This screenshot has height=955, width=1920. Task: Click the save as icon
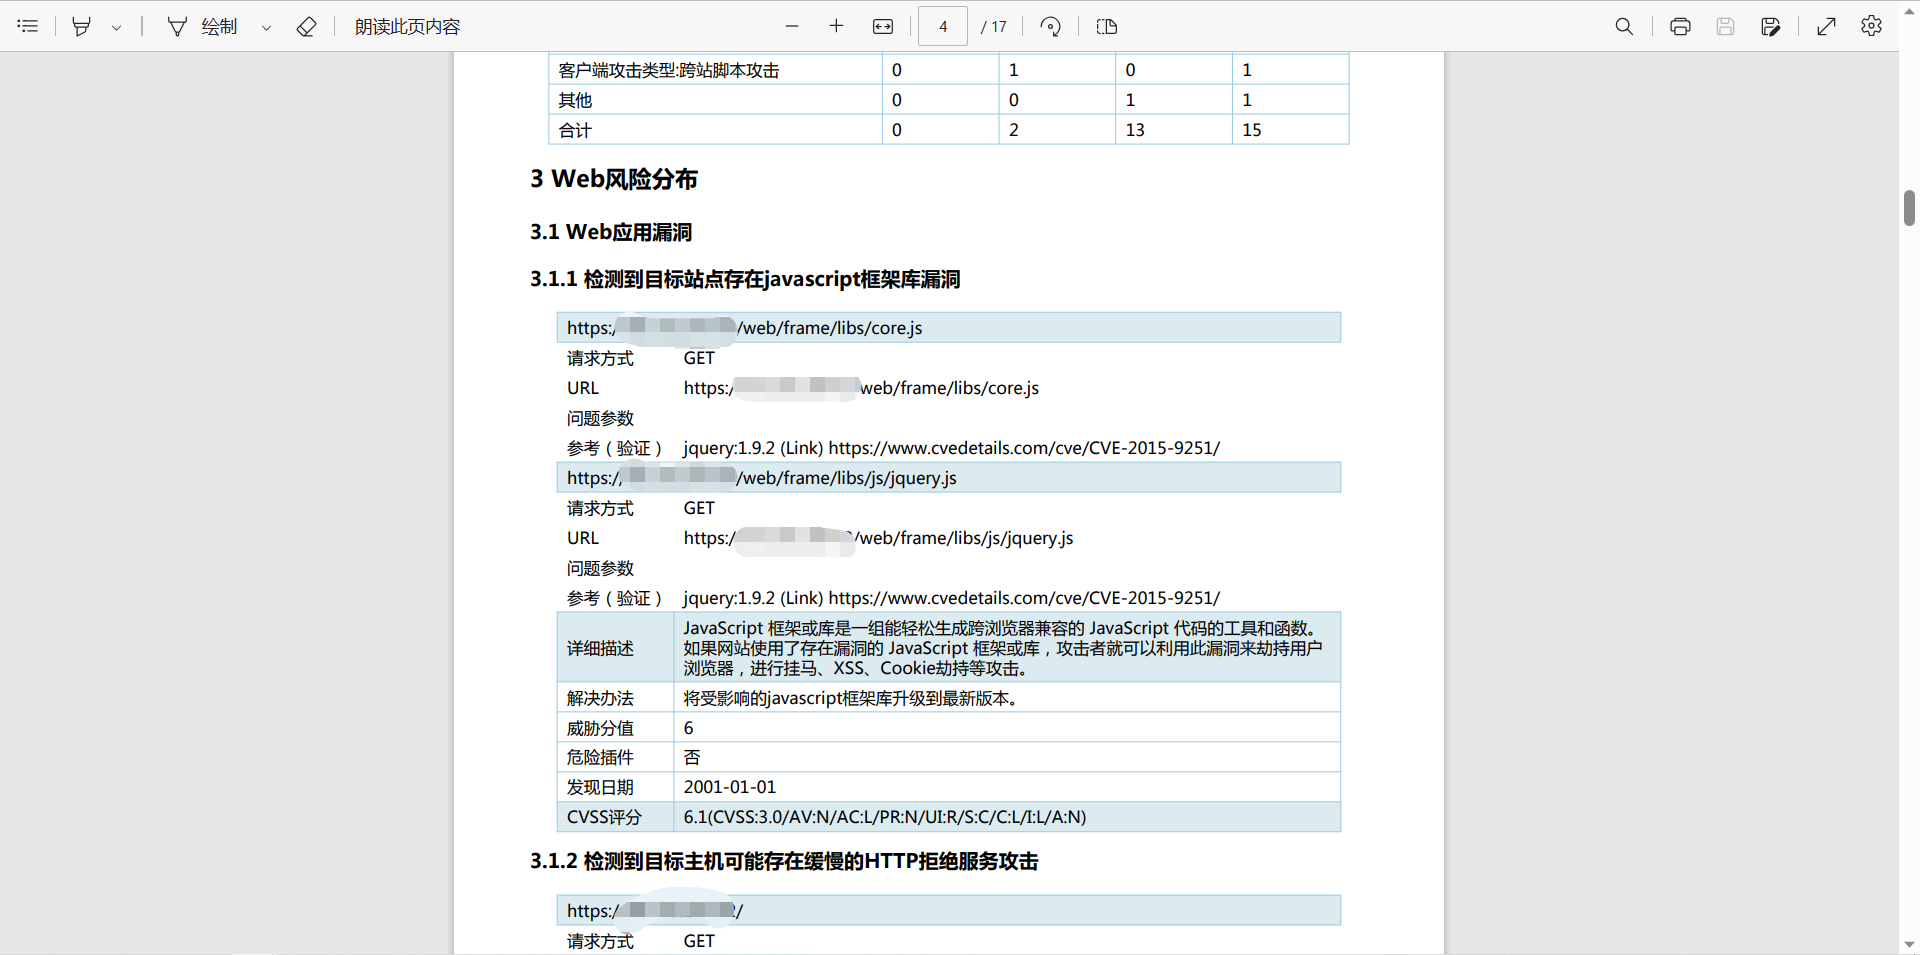pyautogui.click(x=1770, y=26)
